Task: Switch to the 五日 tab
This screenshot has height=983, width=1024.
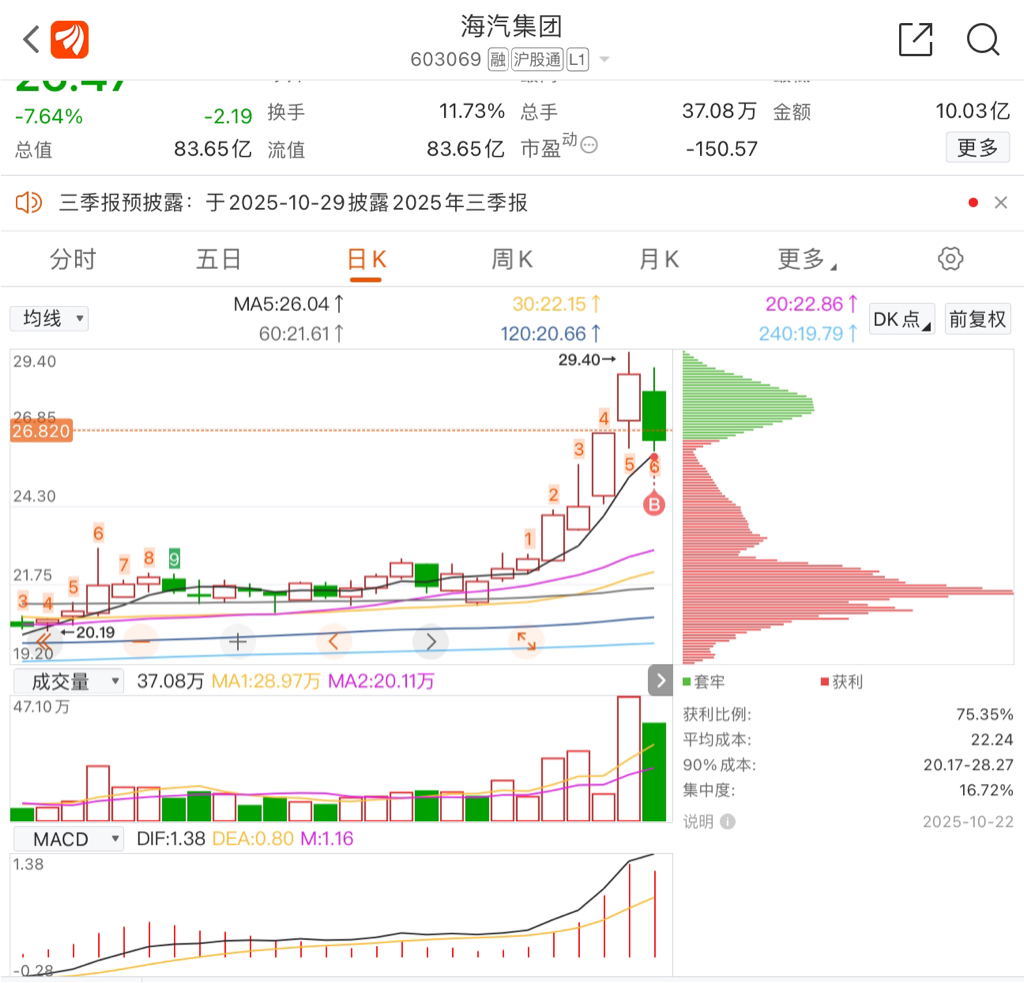Action: point(219,259)
